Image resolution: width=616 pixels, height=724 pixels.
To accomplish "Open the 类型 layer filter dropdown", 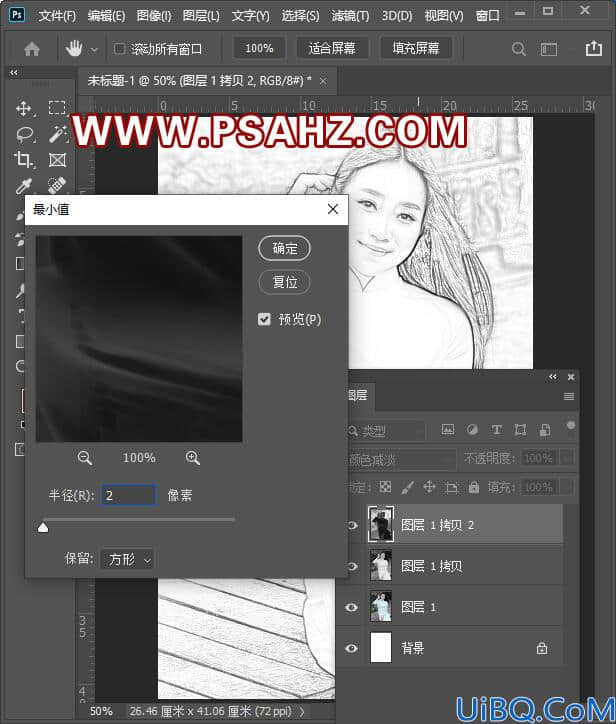I will pyautogui.click(x=387, y=431).
